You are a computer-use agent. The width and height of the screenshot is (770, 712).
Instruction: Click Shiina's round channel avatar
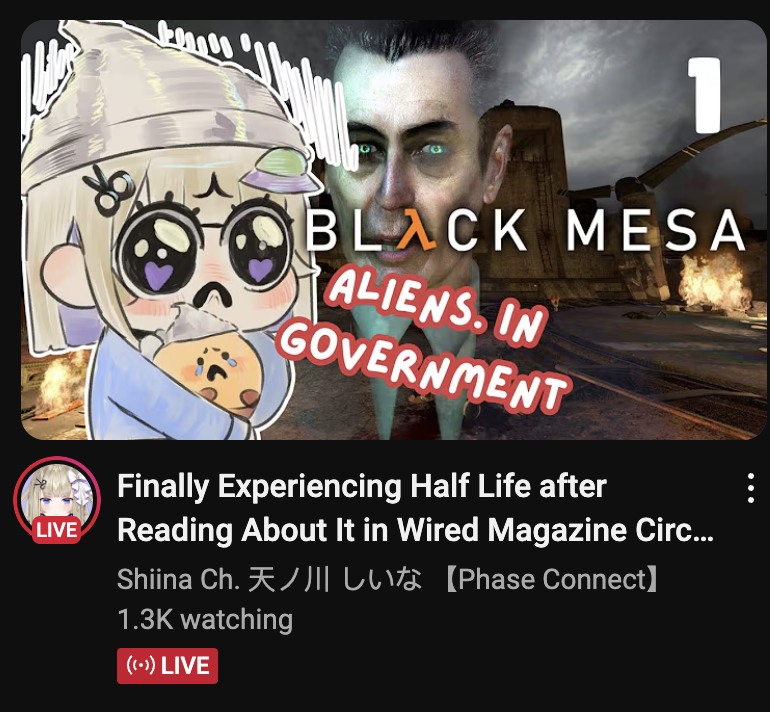pyautogui.click(x=57, y=500)
